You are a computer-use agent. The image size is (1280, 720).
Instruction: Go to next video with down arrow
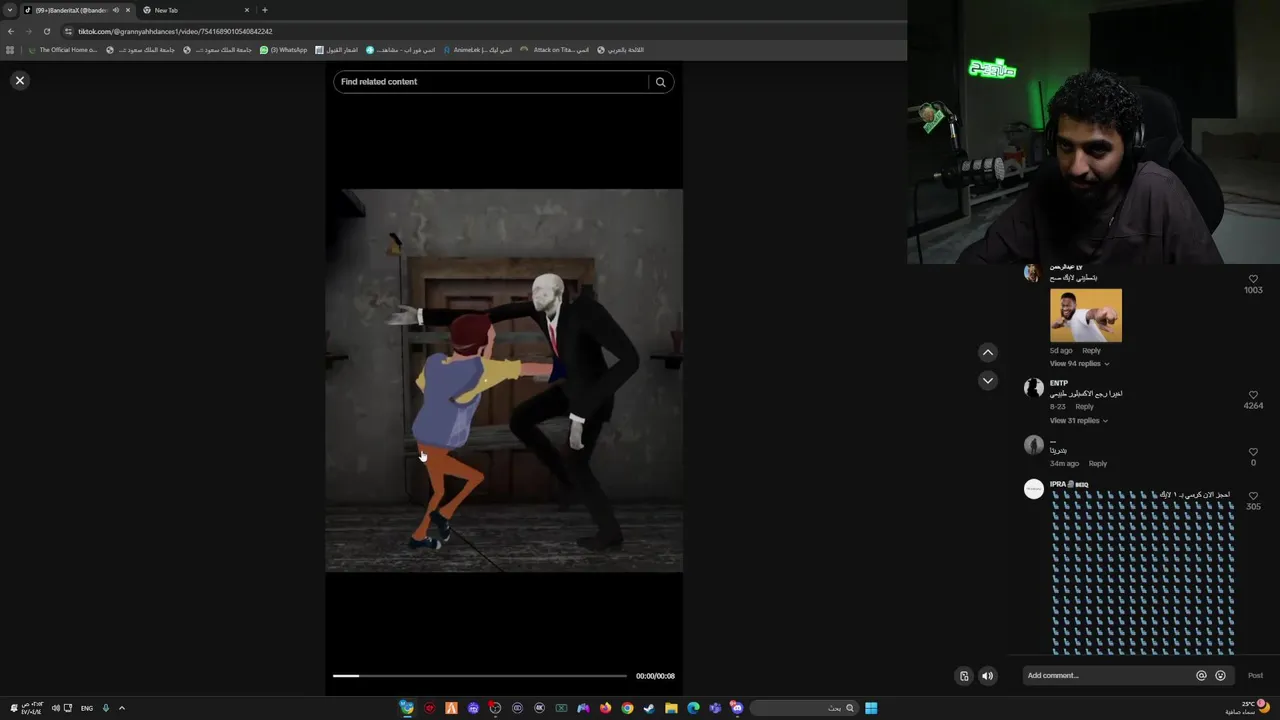pyautogui.click(x=987, y=381)
